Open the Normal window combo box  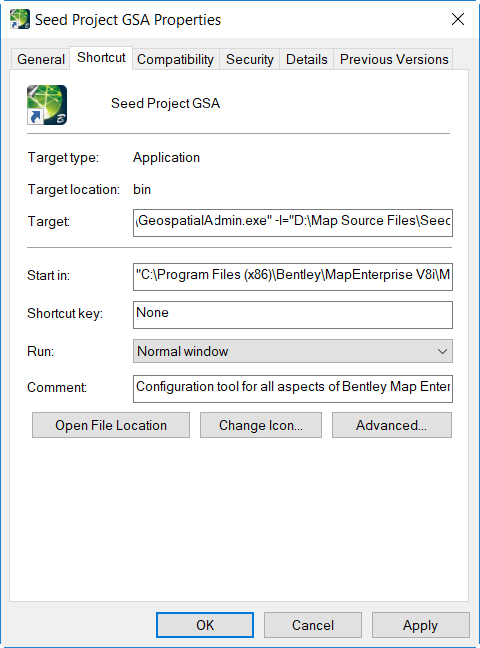pos(293,351)
